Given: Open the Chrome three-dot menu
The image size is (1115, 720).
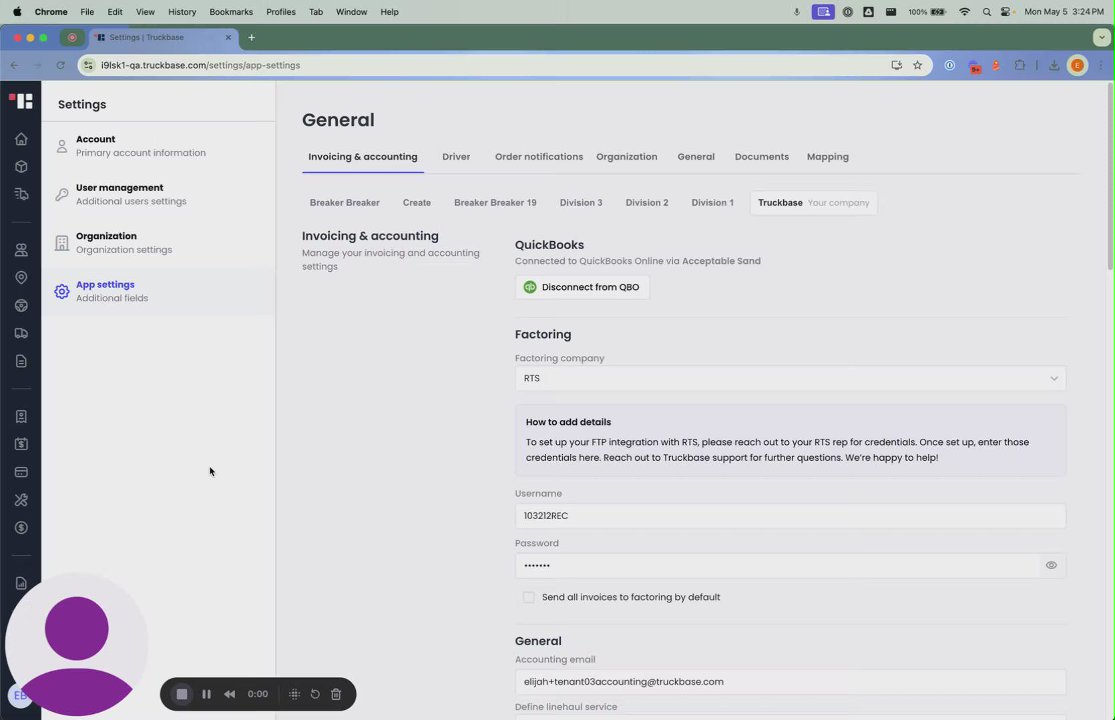Looking at the screenshot, I should (1101, 65).
